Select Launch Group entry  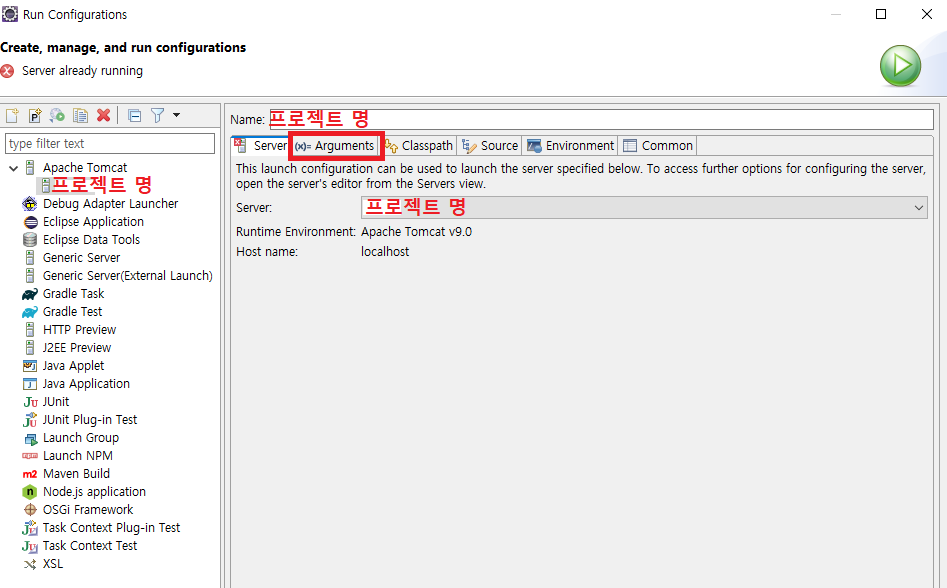coord(80,438)
